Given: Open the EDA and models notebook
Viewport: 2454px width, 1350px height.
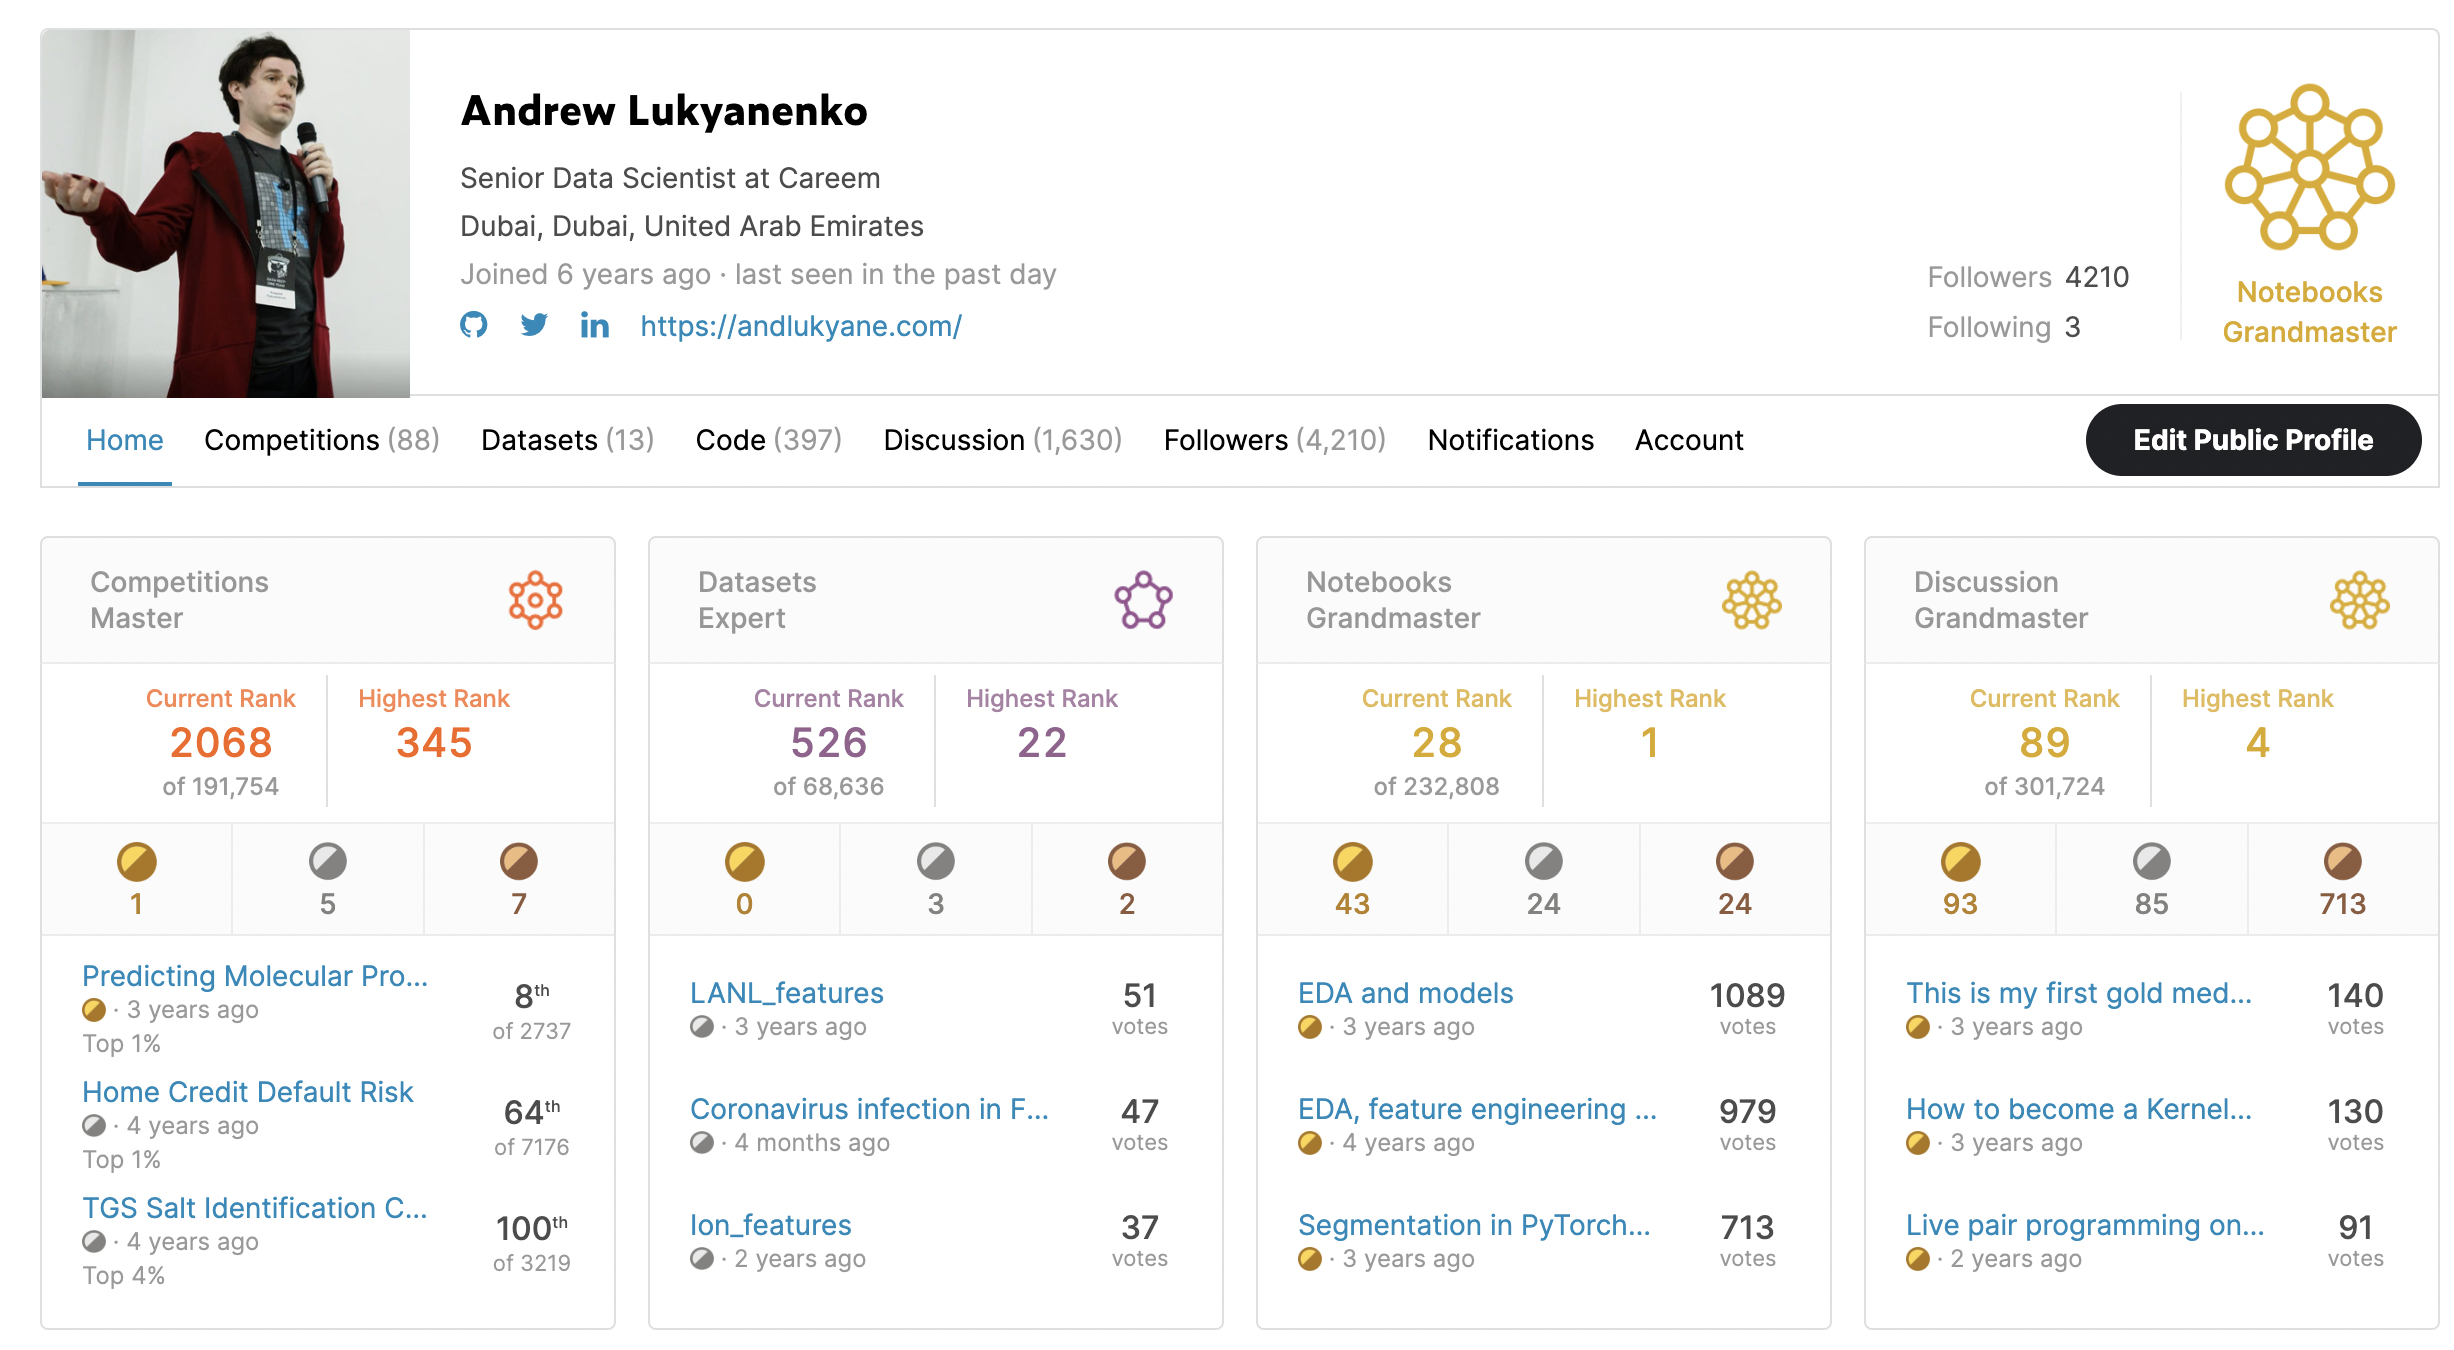Looking at the screenshot, I should pyautogui.click(x=1405, y=993).
